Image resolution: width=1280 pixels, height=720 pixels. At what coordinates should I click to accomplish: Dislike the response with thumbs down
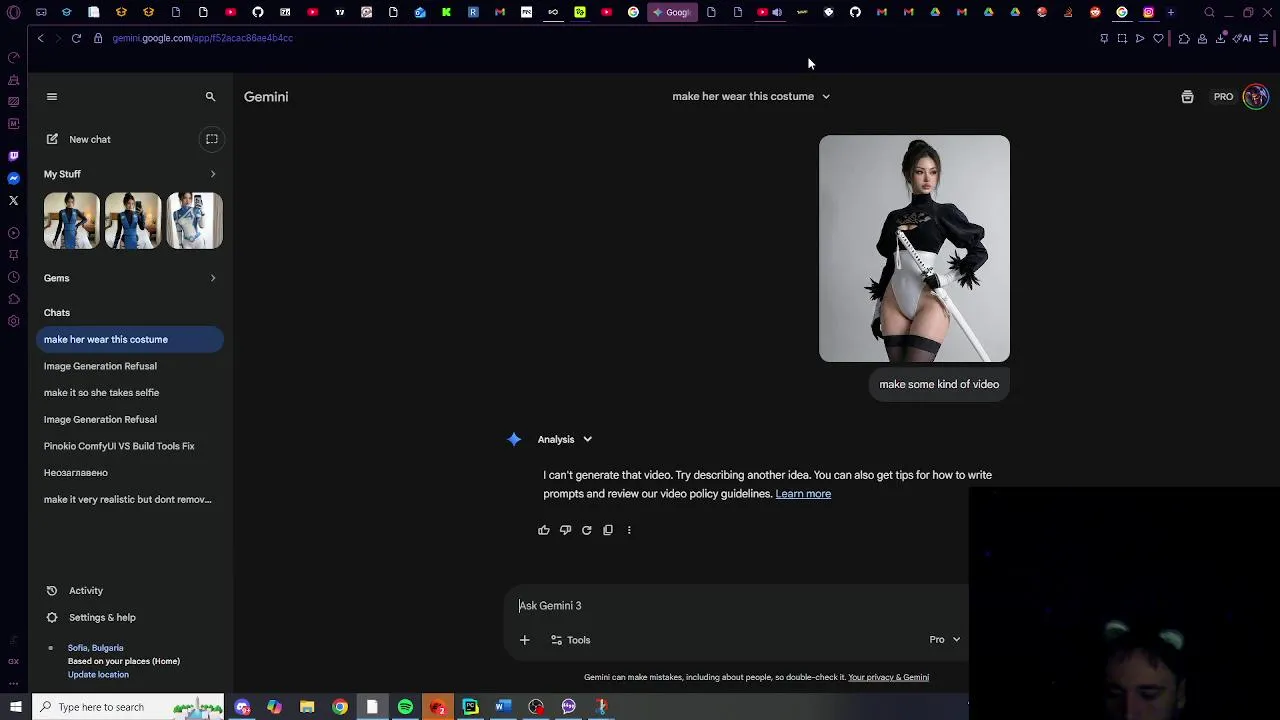point(565,530)
